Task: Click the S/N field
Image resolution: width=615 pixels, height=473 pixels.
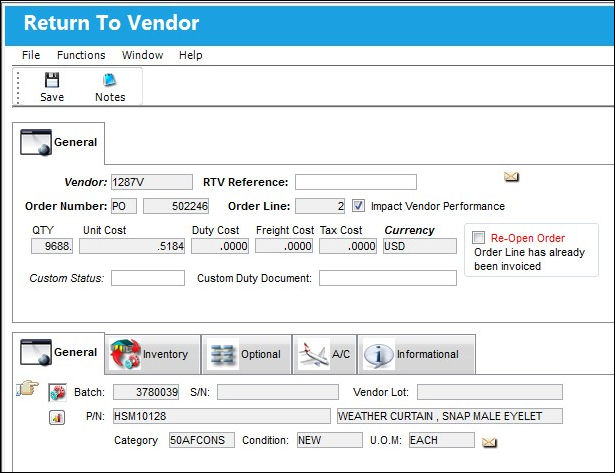Action: (278, 392)
